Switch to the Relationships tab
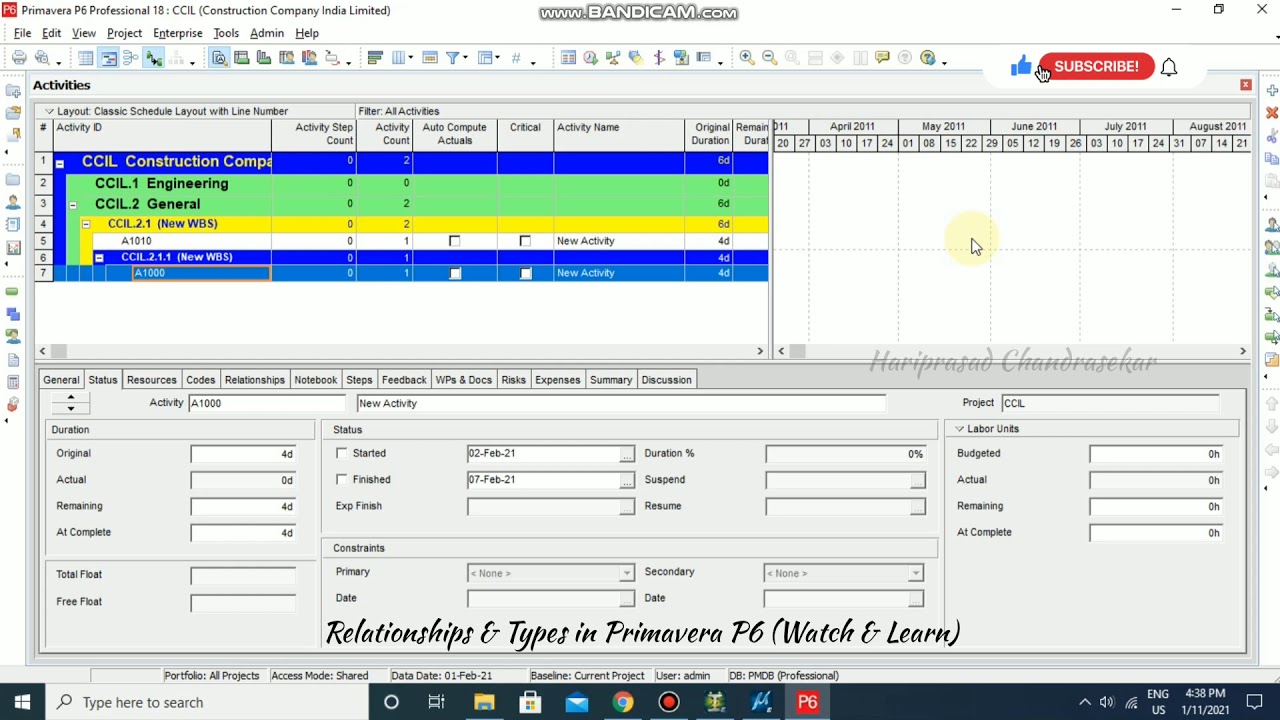The height and width of the screenshot is (720, 1280). click(254, 380)
